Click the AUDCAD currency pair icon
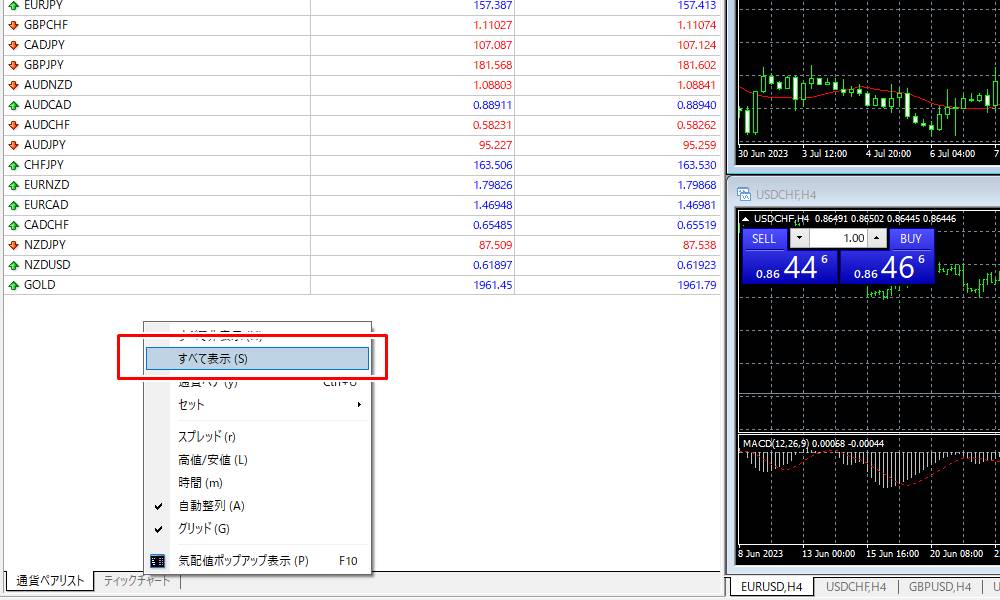This screenshot has width=1000, height=600. click(13, 105)
